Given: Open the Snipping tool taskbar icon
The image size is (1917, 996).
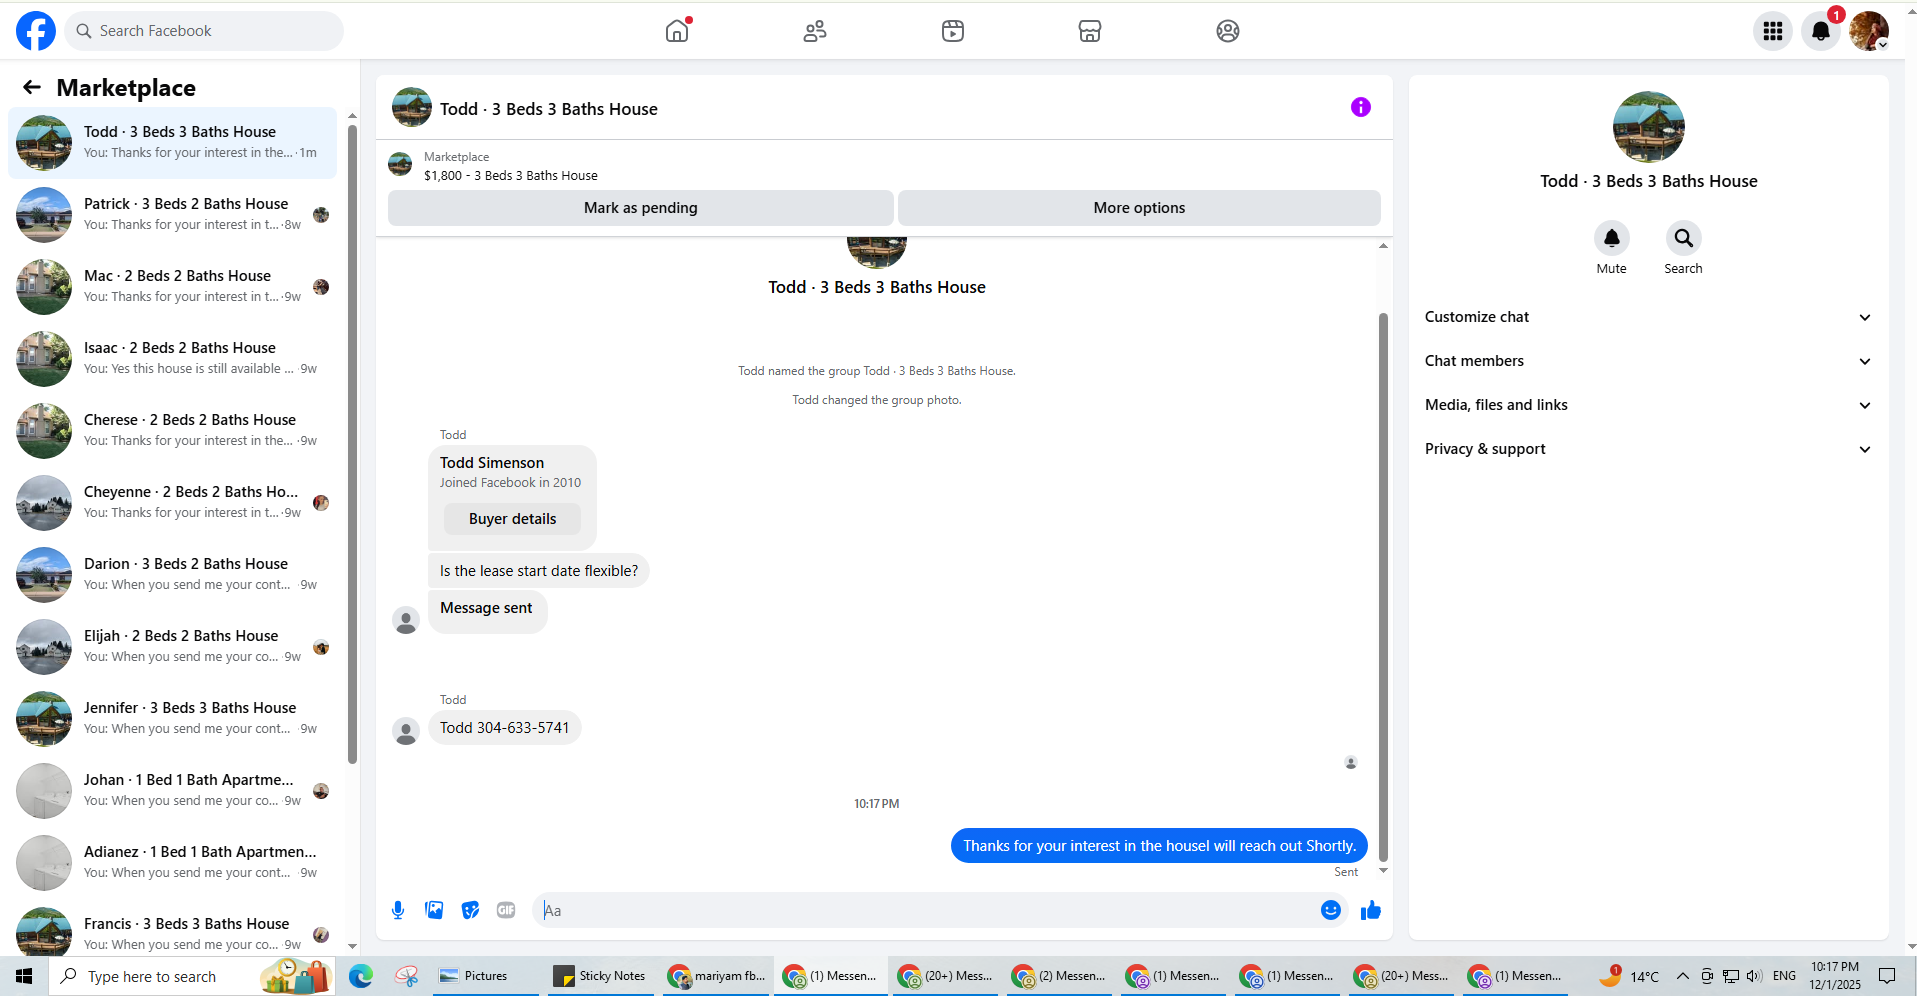Looking at the screenshot, I should (406, 976).
